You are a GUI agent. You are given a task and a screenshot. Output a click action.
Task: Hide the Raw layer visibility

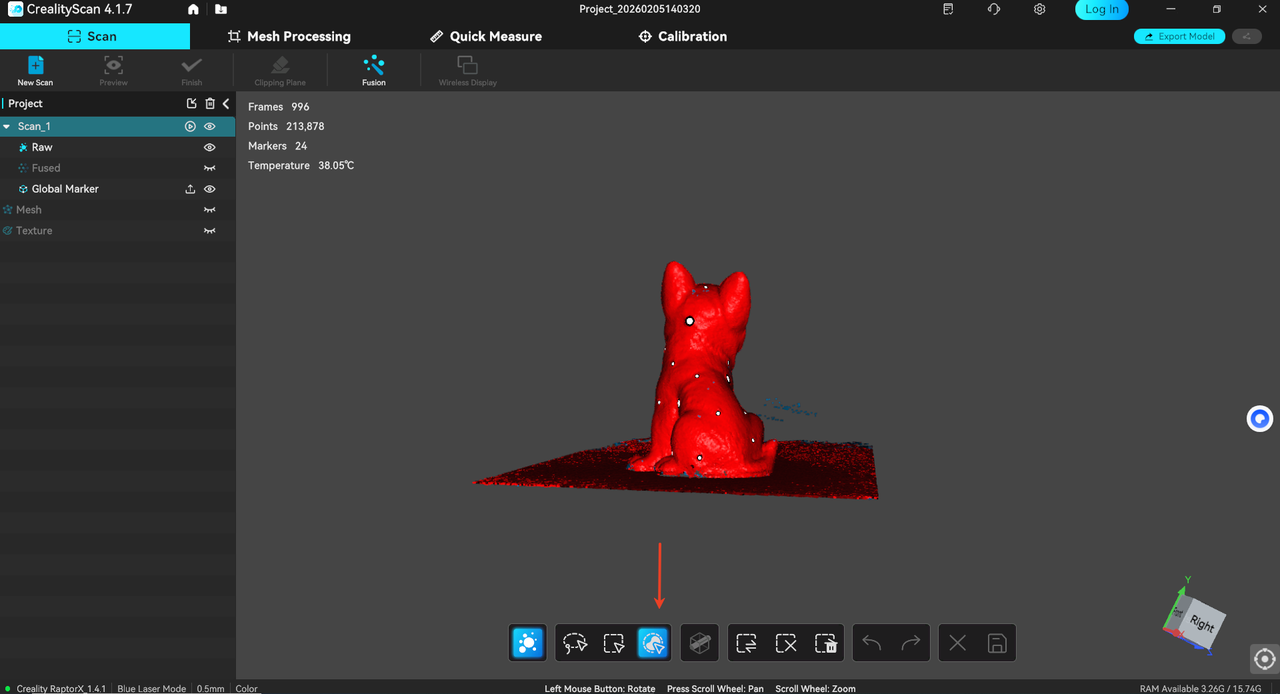[x=210, y=147]
